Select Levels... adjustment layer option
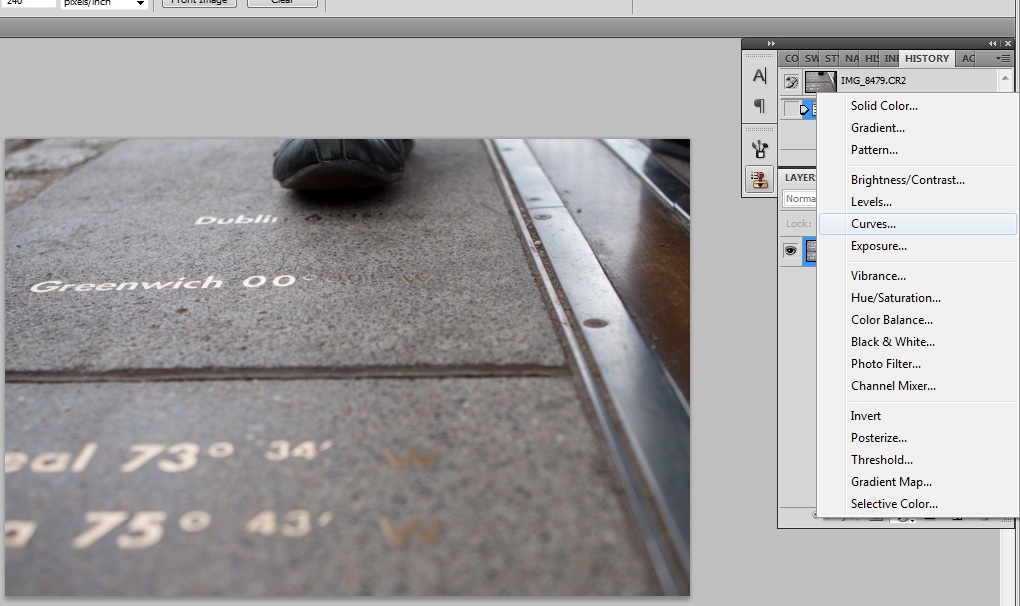Screen dimensions: 1020x606 point(871,202)
